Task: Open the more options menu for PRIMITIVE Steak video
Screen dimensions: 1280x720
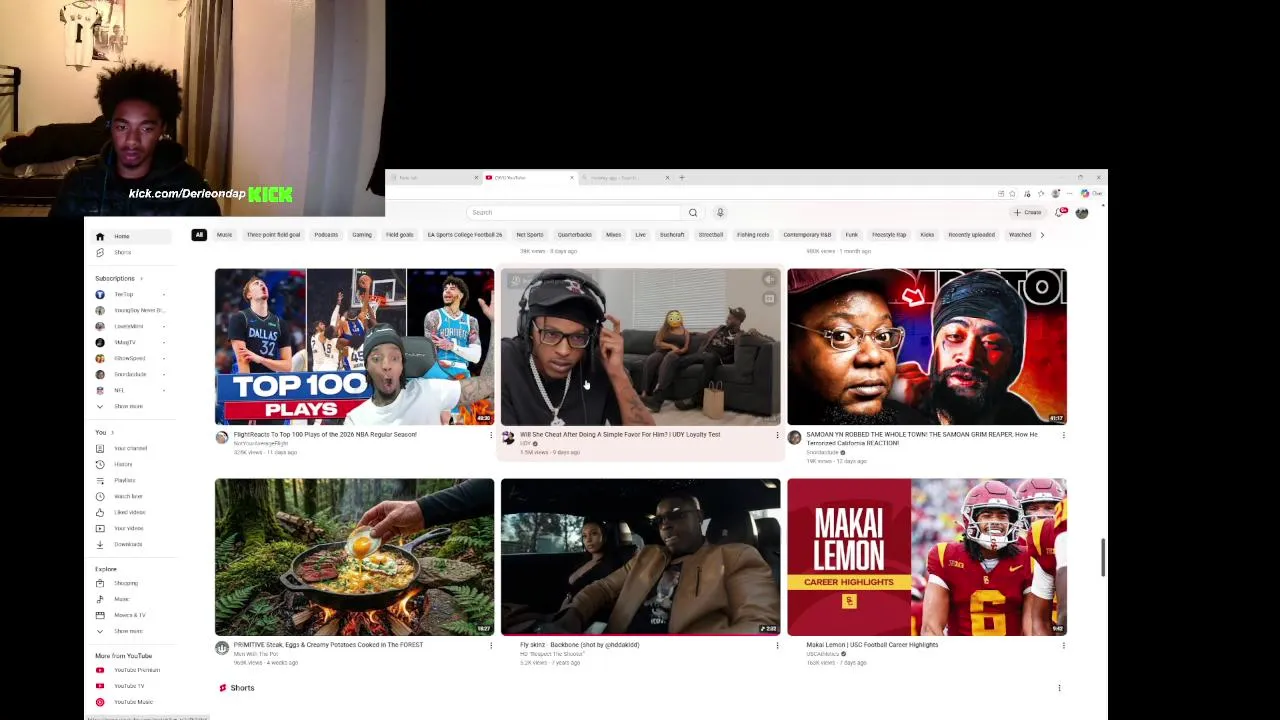Action: tap(491, 645)
